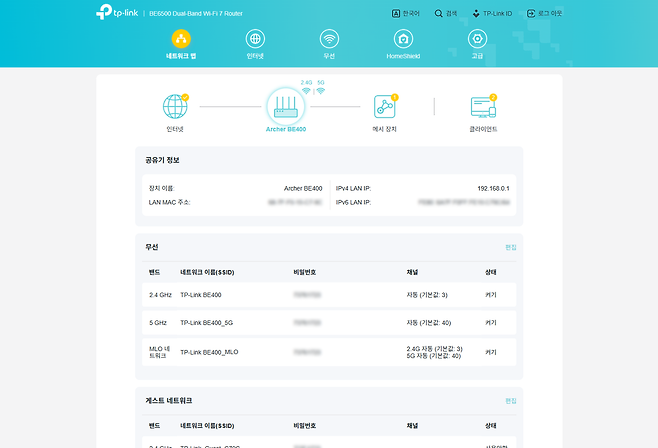Click the 2.4G Wi-Fi signal icon
The width and height of the screenshot is (658, 448).
(x=306, y=90)
